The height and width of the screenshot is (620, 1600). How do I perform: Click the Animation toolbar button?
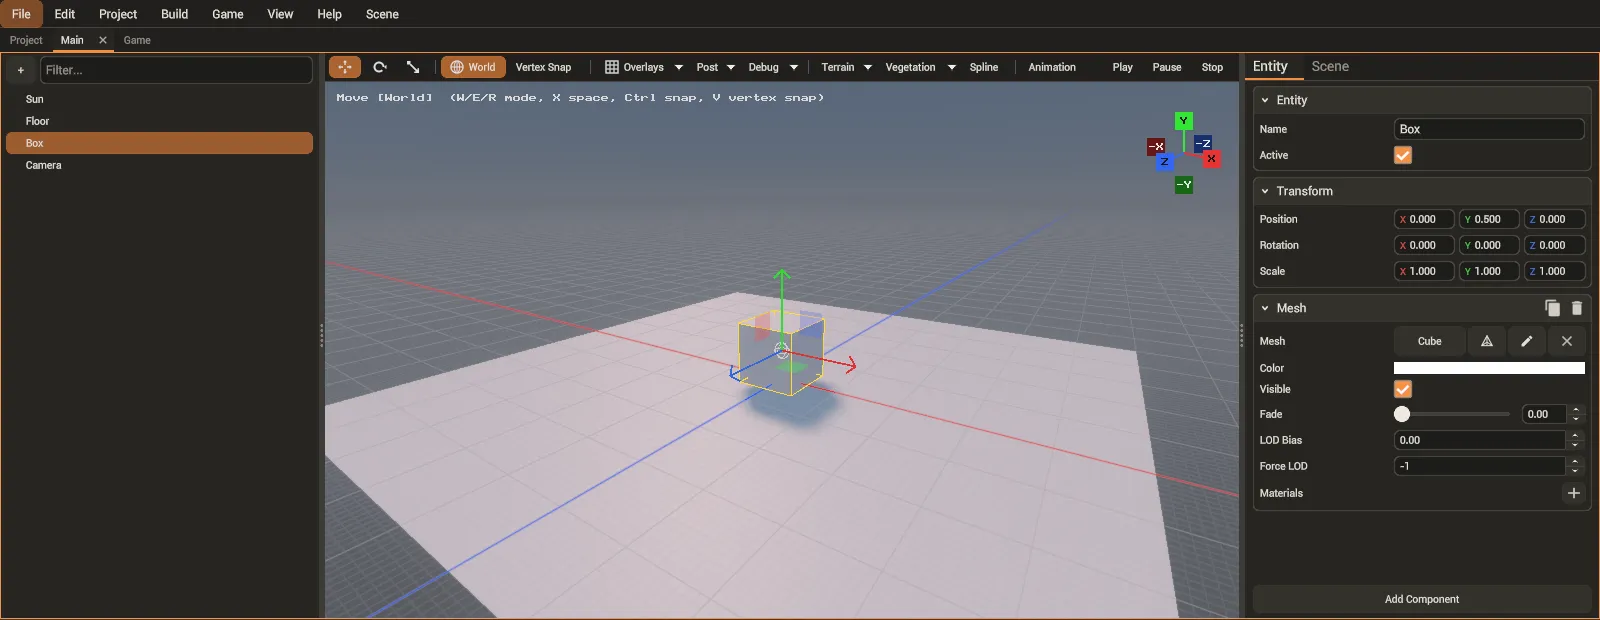[1052, 67]
